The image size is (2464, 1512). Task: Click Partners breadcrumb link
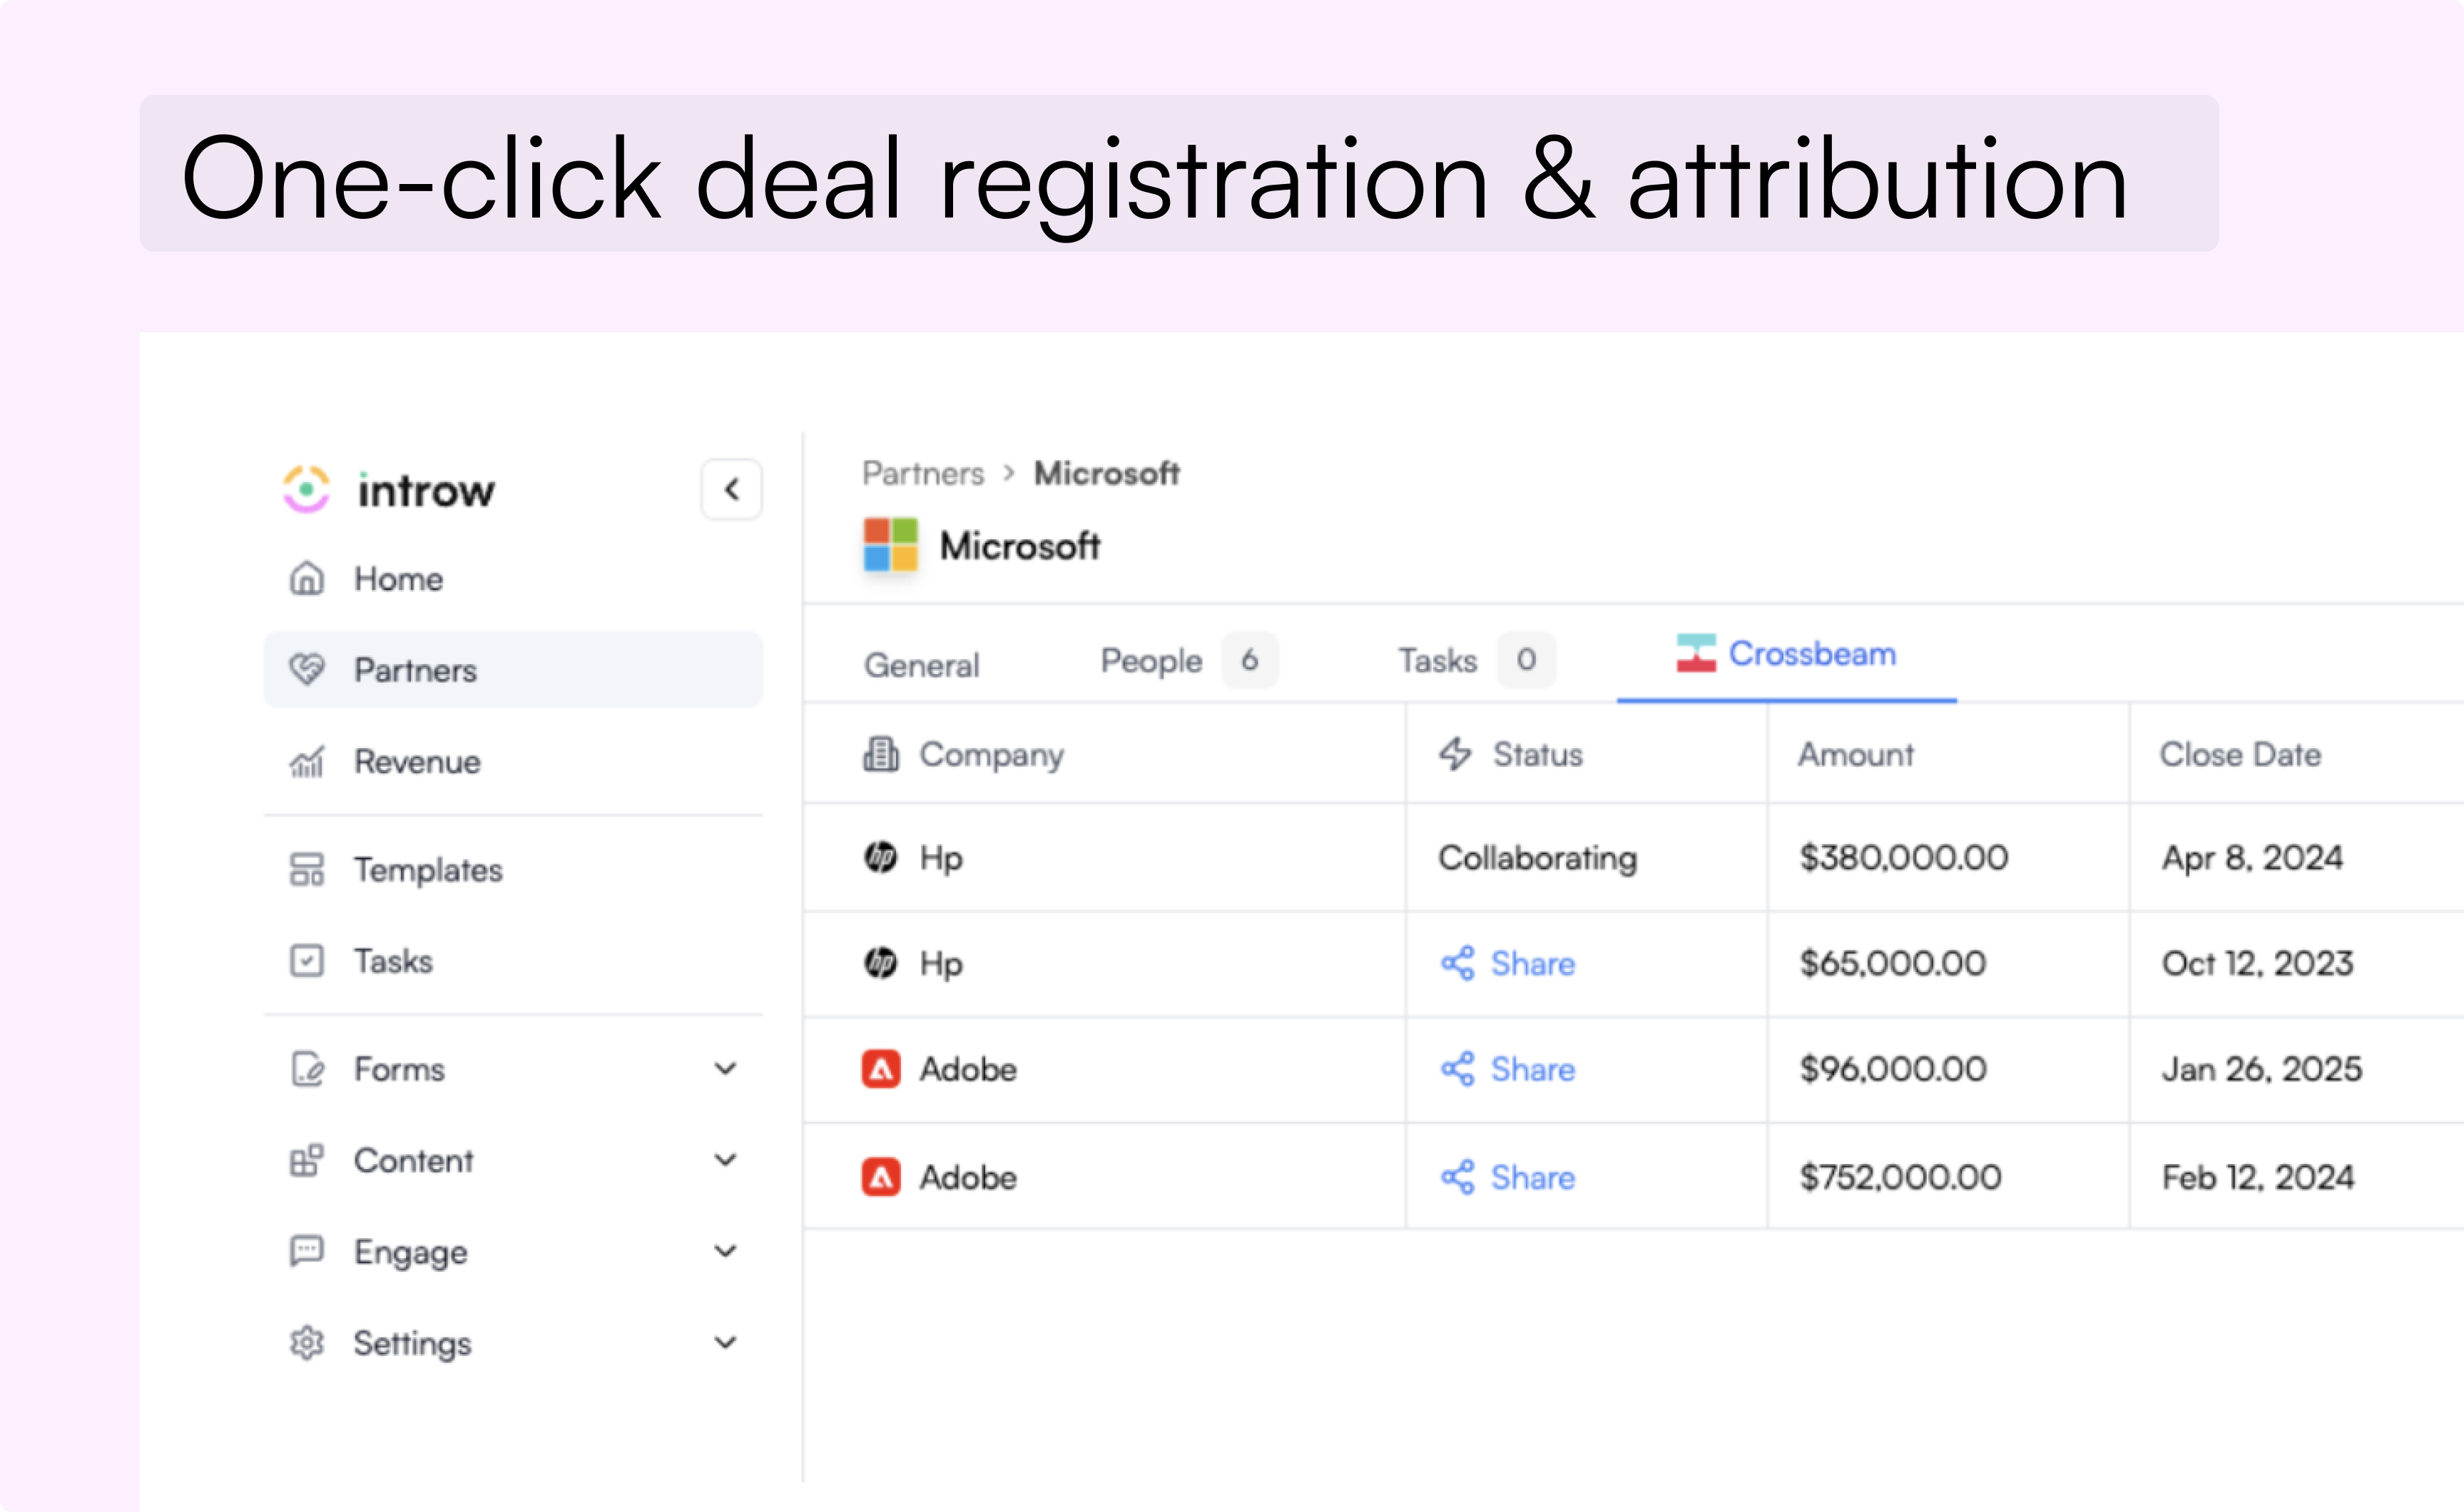[x=923, y=473]
